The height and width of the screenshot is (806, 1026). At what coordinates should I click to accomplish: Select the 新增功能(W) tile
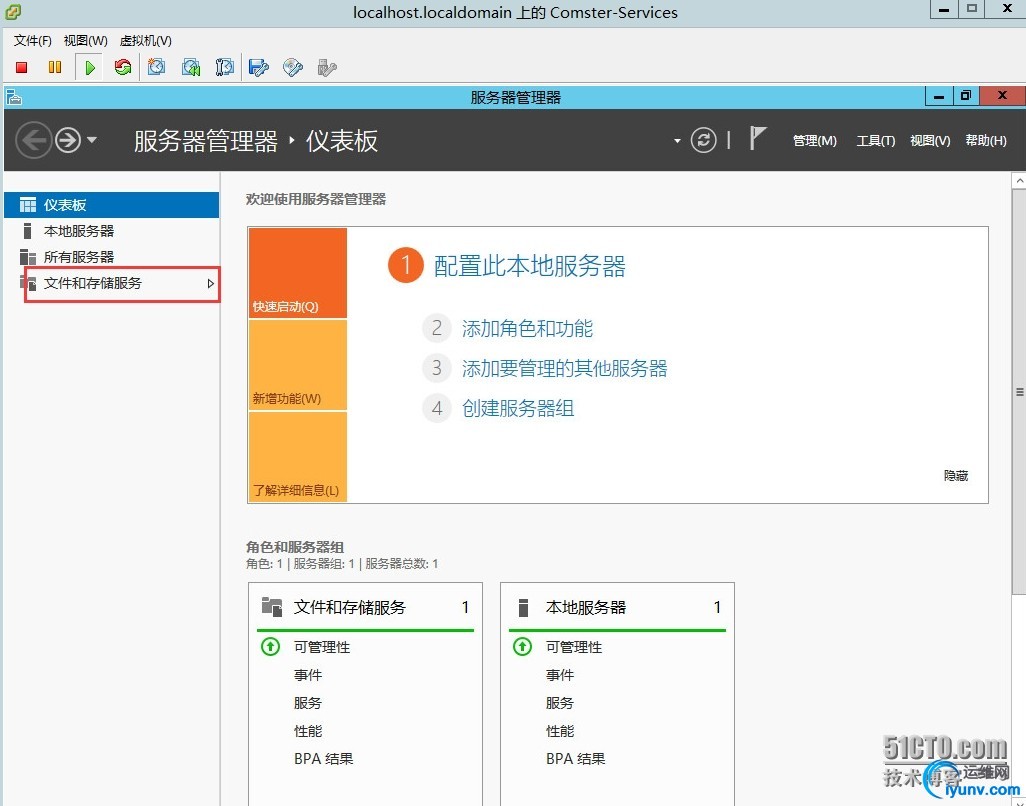(x=298, y=365)
